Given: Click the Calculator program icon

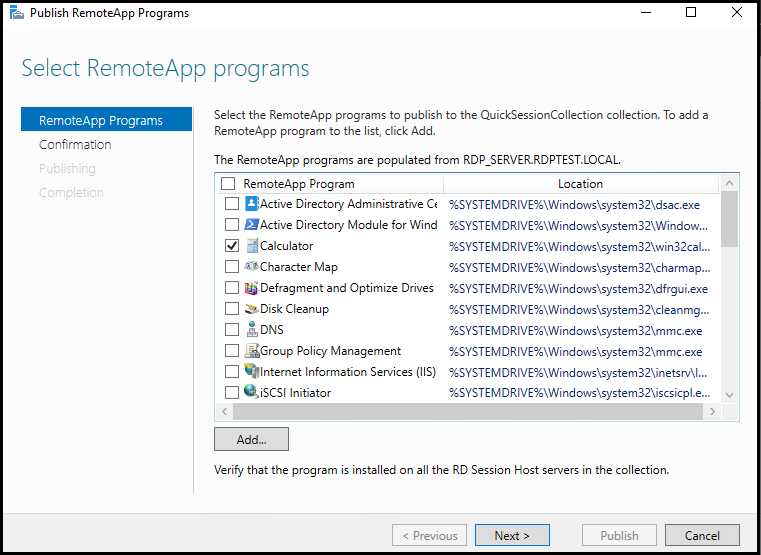Looking at the screenshot, I should [251, 245].
